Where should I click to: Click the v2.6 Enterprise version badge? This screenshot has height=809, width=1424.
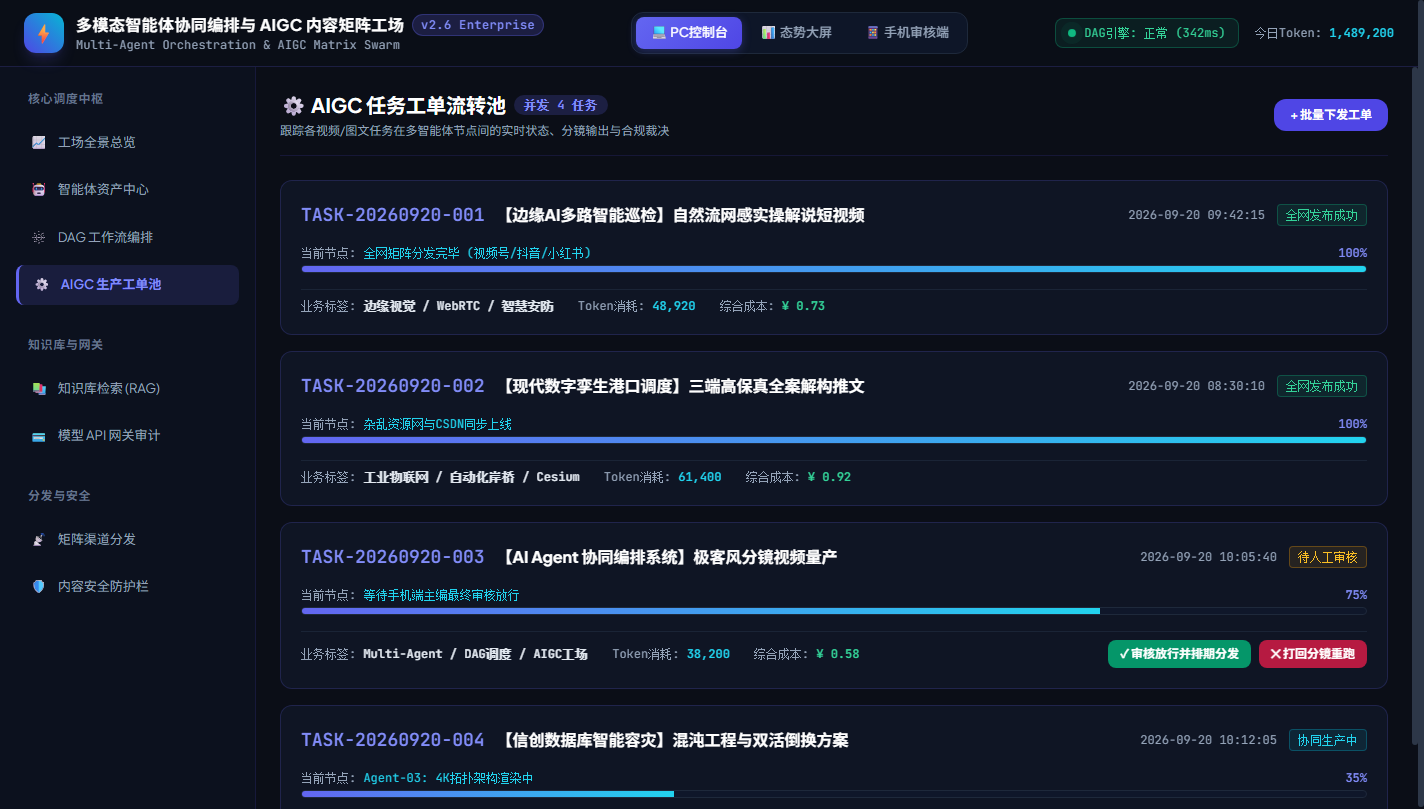click(x=478, y=25)
